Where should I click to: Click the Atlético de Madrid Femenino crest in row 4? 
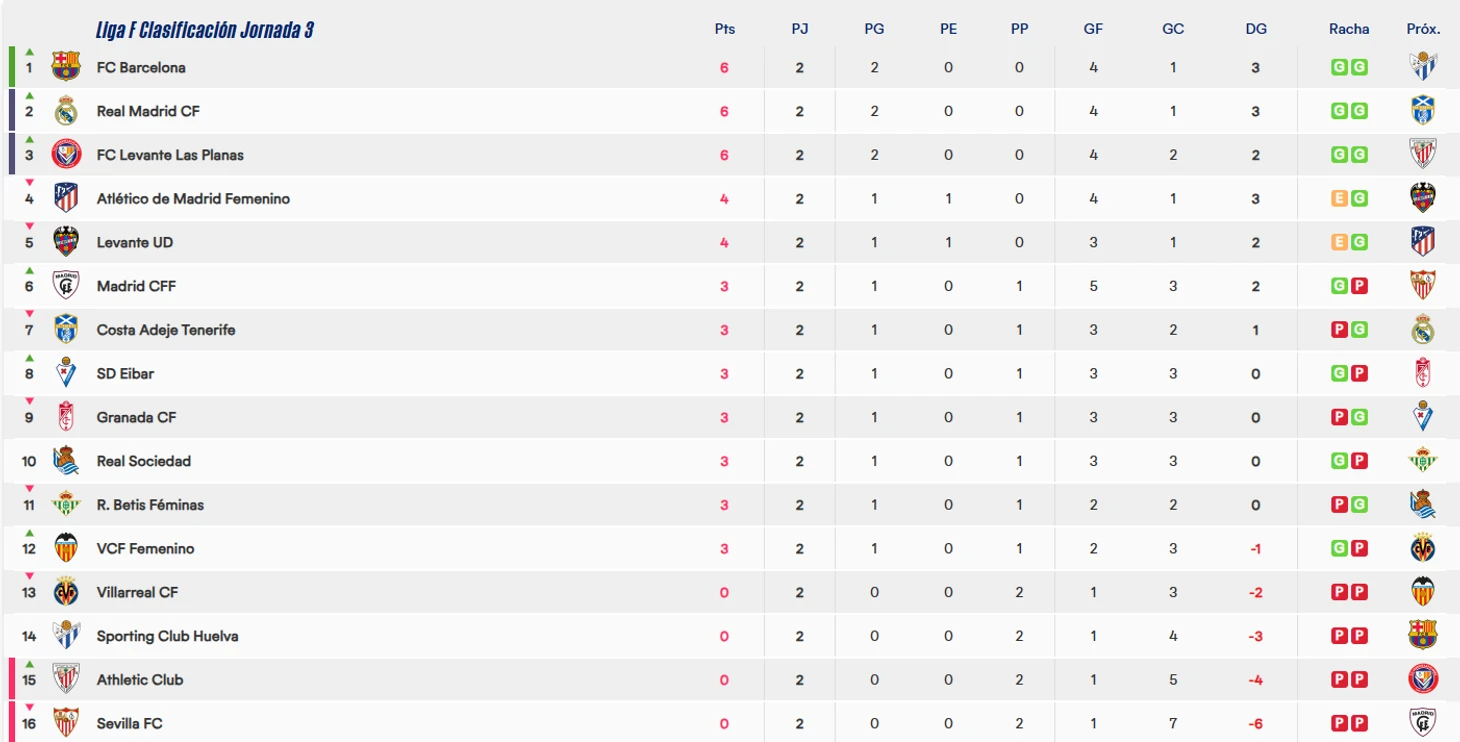point(66,198)
